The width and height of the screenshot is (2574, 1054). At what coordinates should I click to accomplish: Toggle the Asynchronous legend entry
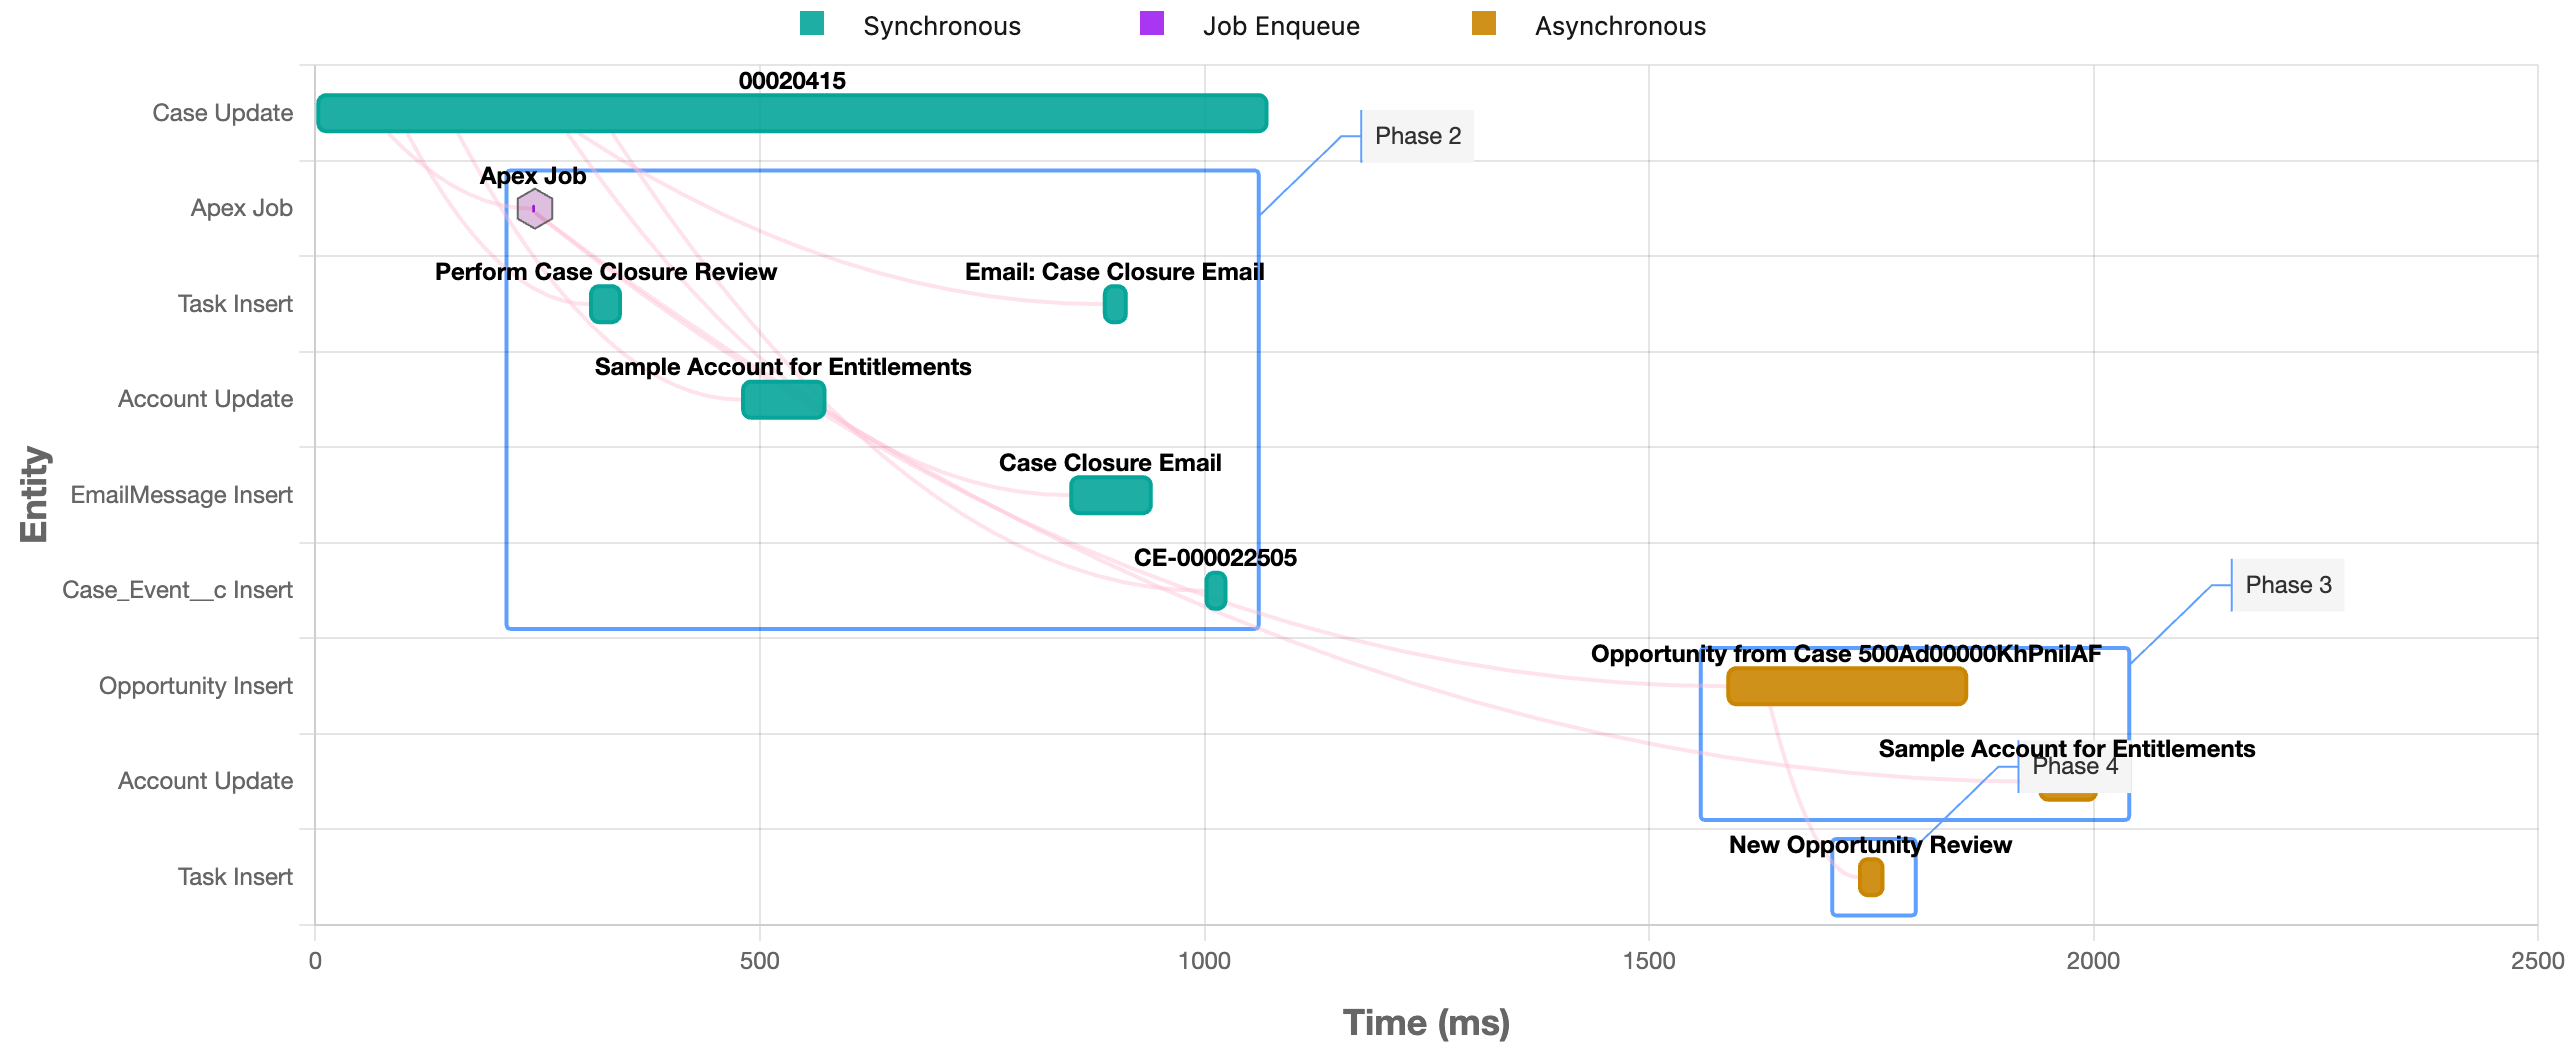tap(1619, 26)
